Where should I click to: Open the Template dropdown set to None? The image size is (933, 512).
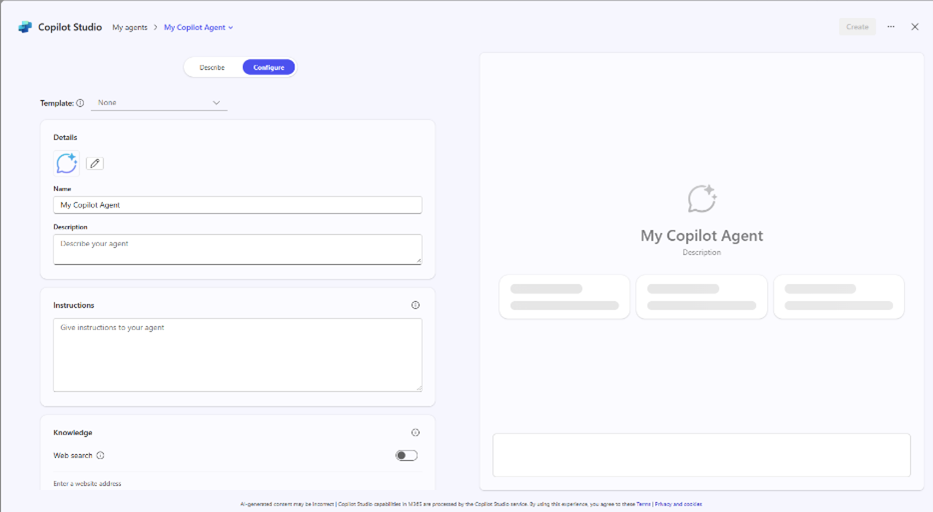tap(159, 103)
